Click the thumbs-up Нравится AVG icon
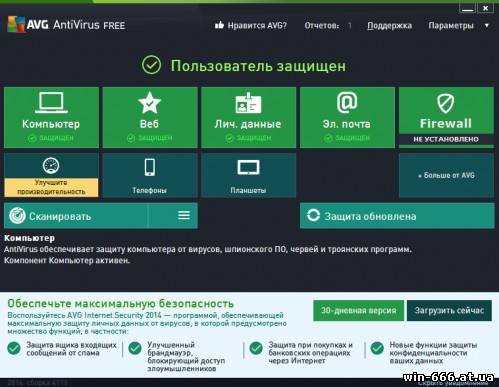499x387 pixels. coord(219,25)
